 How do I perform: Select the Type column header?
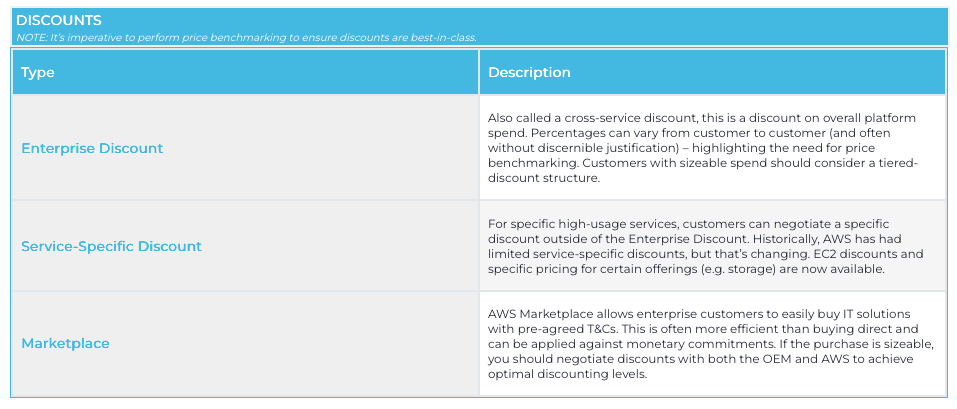(x=38, y=73)
